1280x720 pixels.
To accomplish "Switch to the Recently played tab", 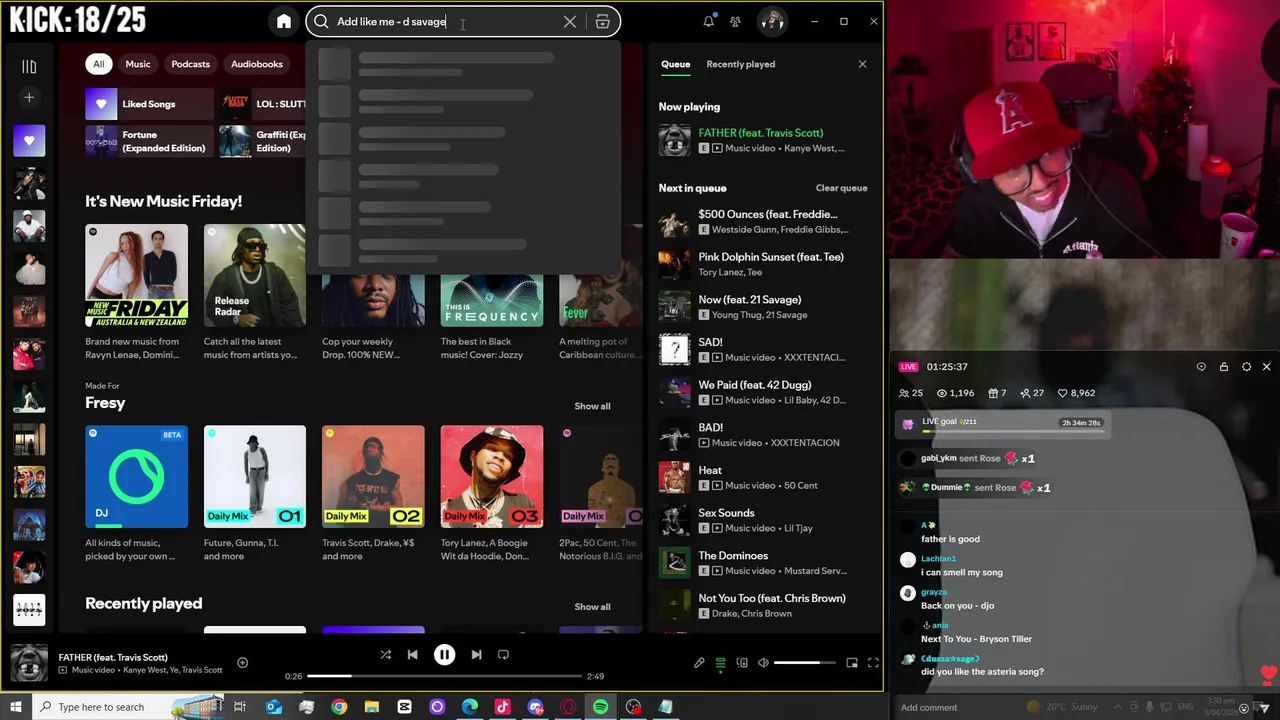I will click(x=740, y=64).
